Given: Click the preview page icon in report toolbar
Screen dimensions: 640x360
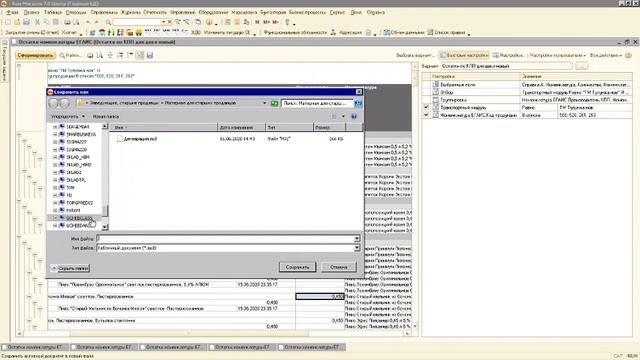Looking at the screenshot, I should coord(100,55).
